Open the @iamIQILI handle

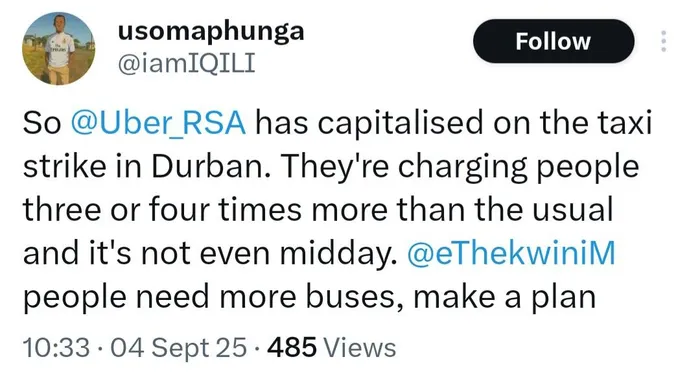pyautogui.click(x=186, y=64)
